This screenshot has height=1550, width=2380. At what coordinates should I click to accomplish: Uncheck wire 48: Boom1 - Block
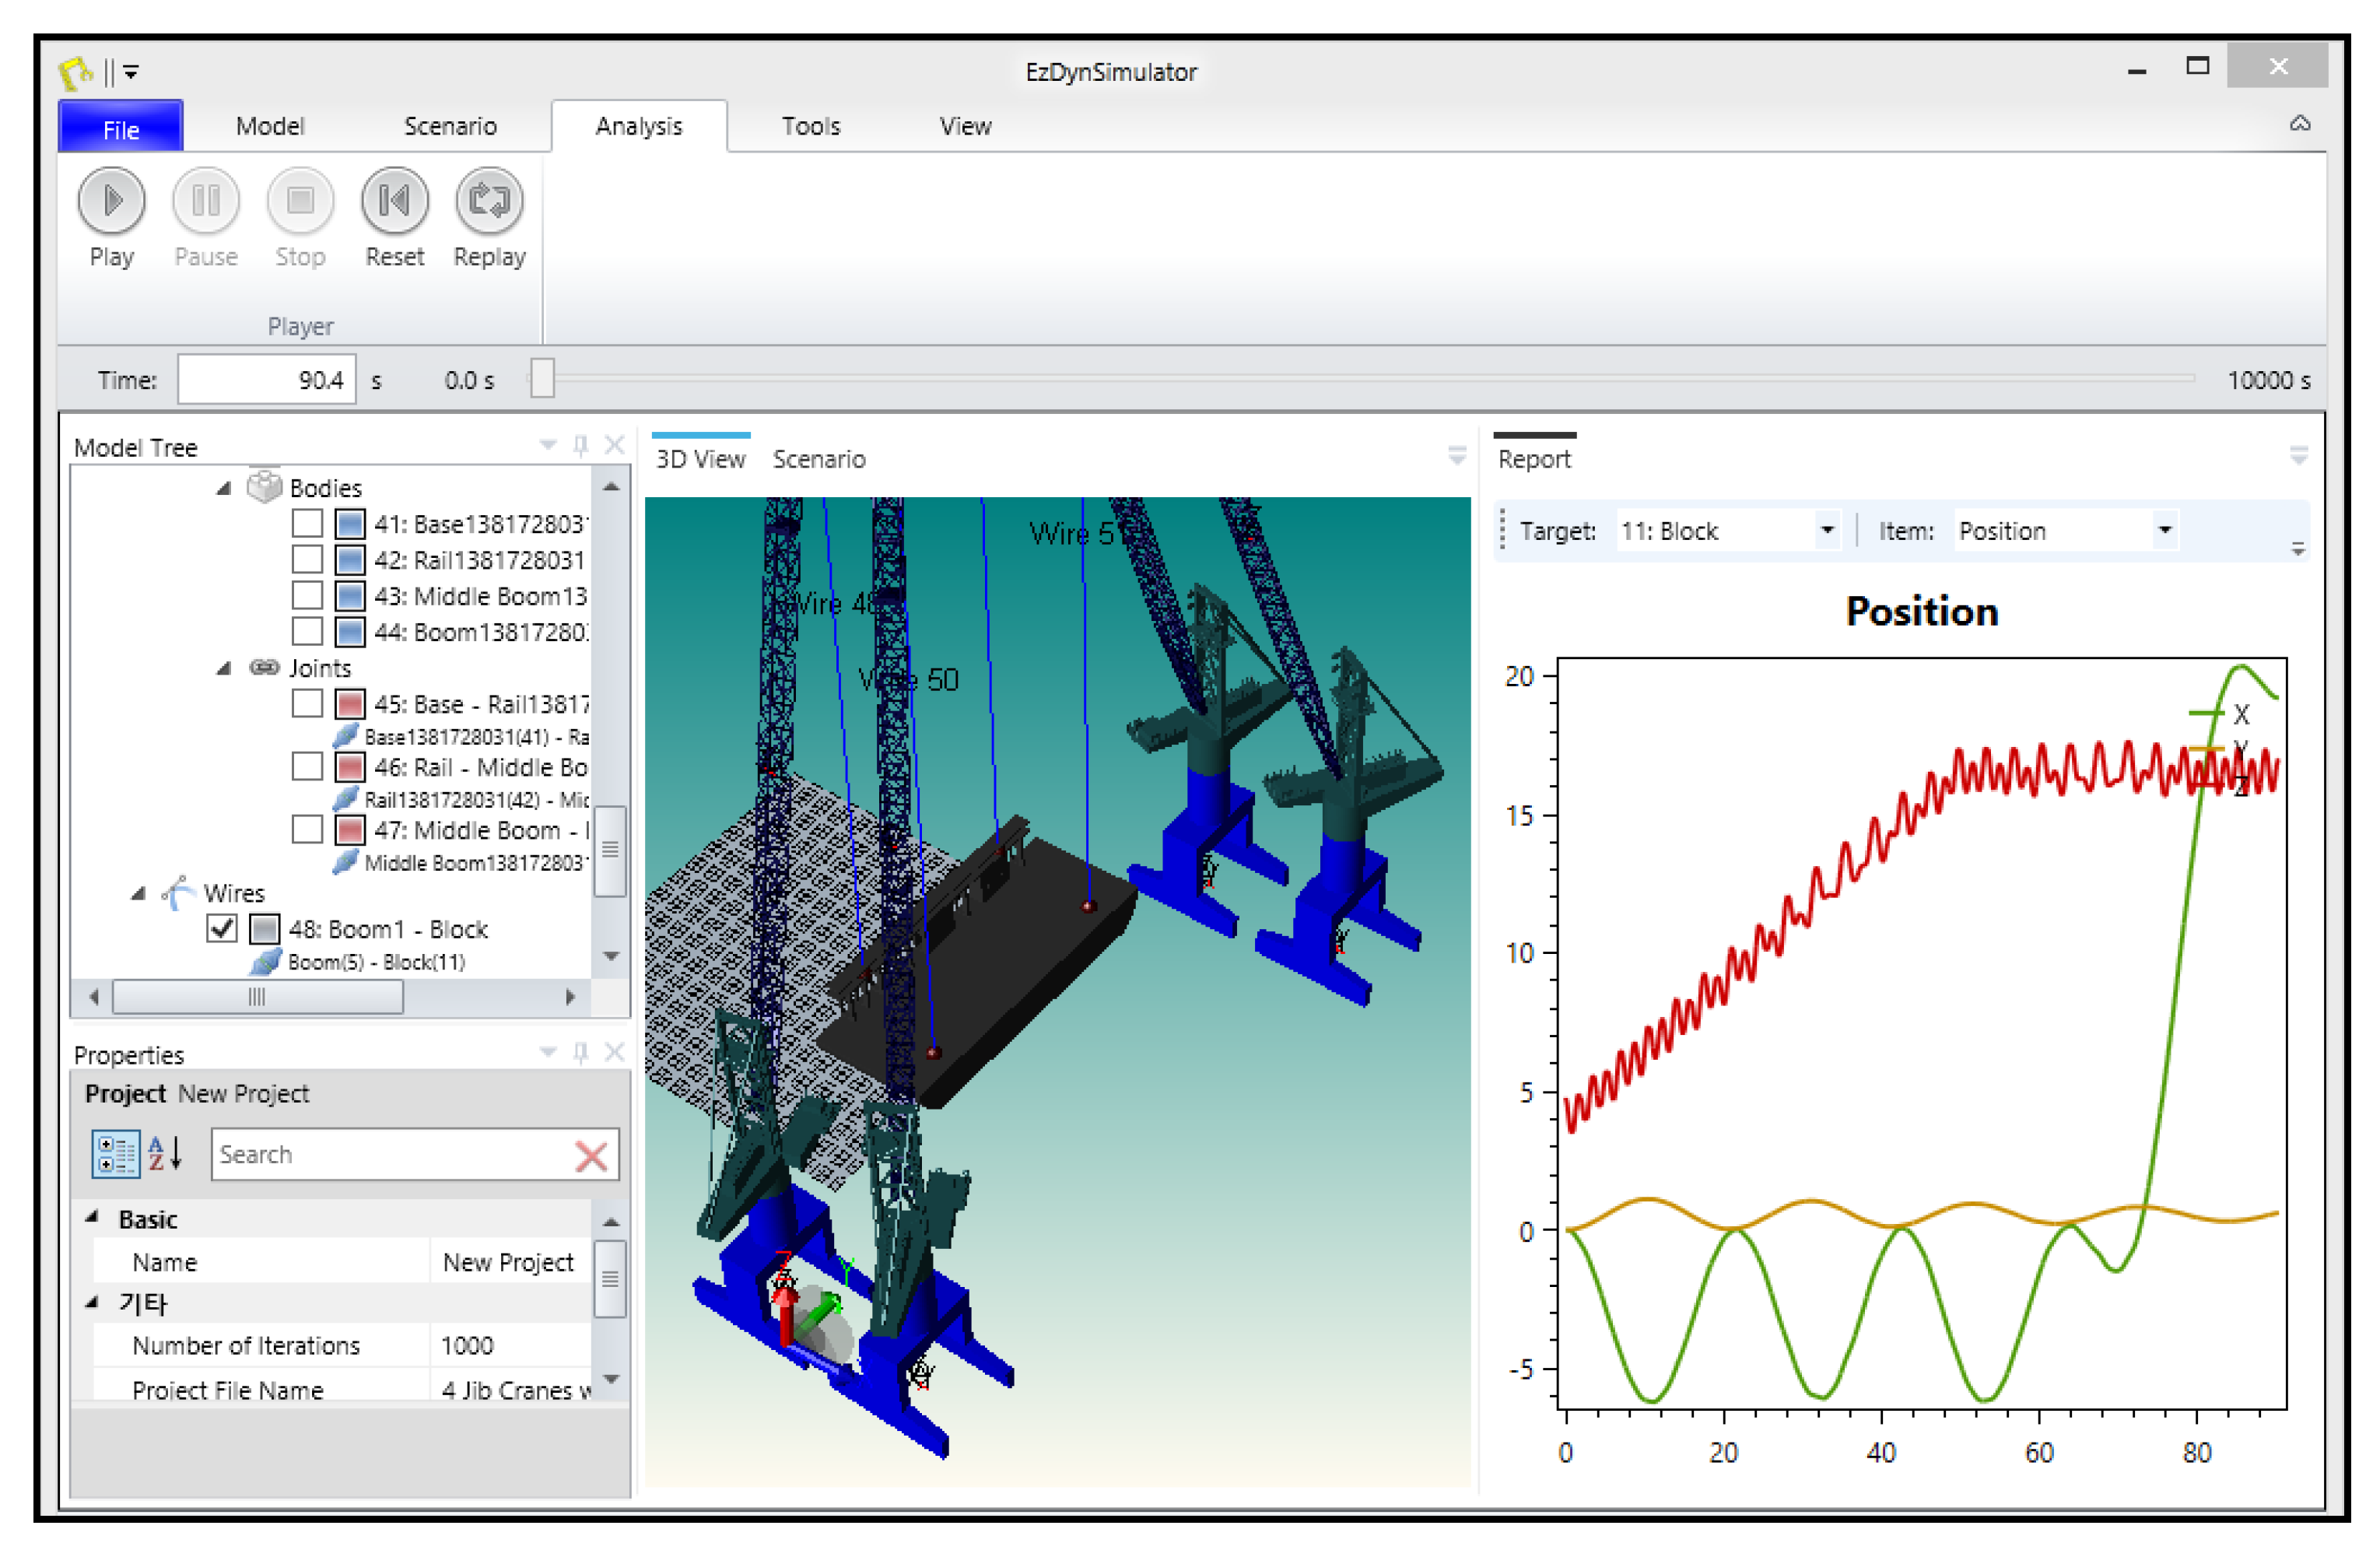pyautogui.click(x=222, y=929)
